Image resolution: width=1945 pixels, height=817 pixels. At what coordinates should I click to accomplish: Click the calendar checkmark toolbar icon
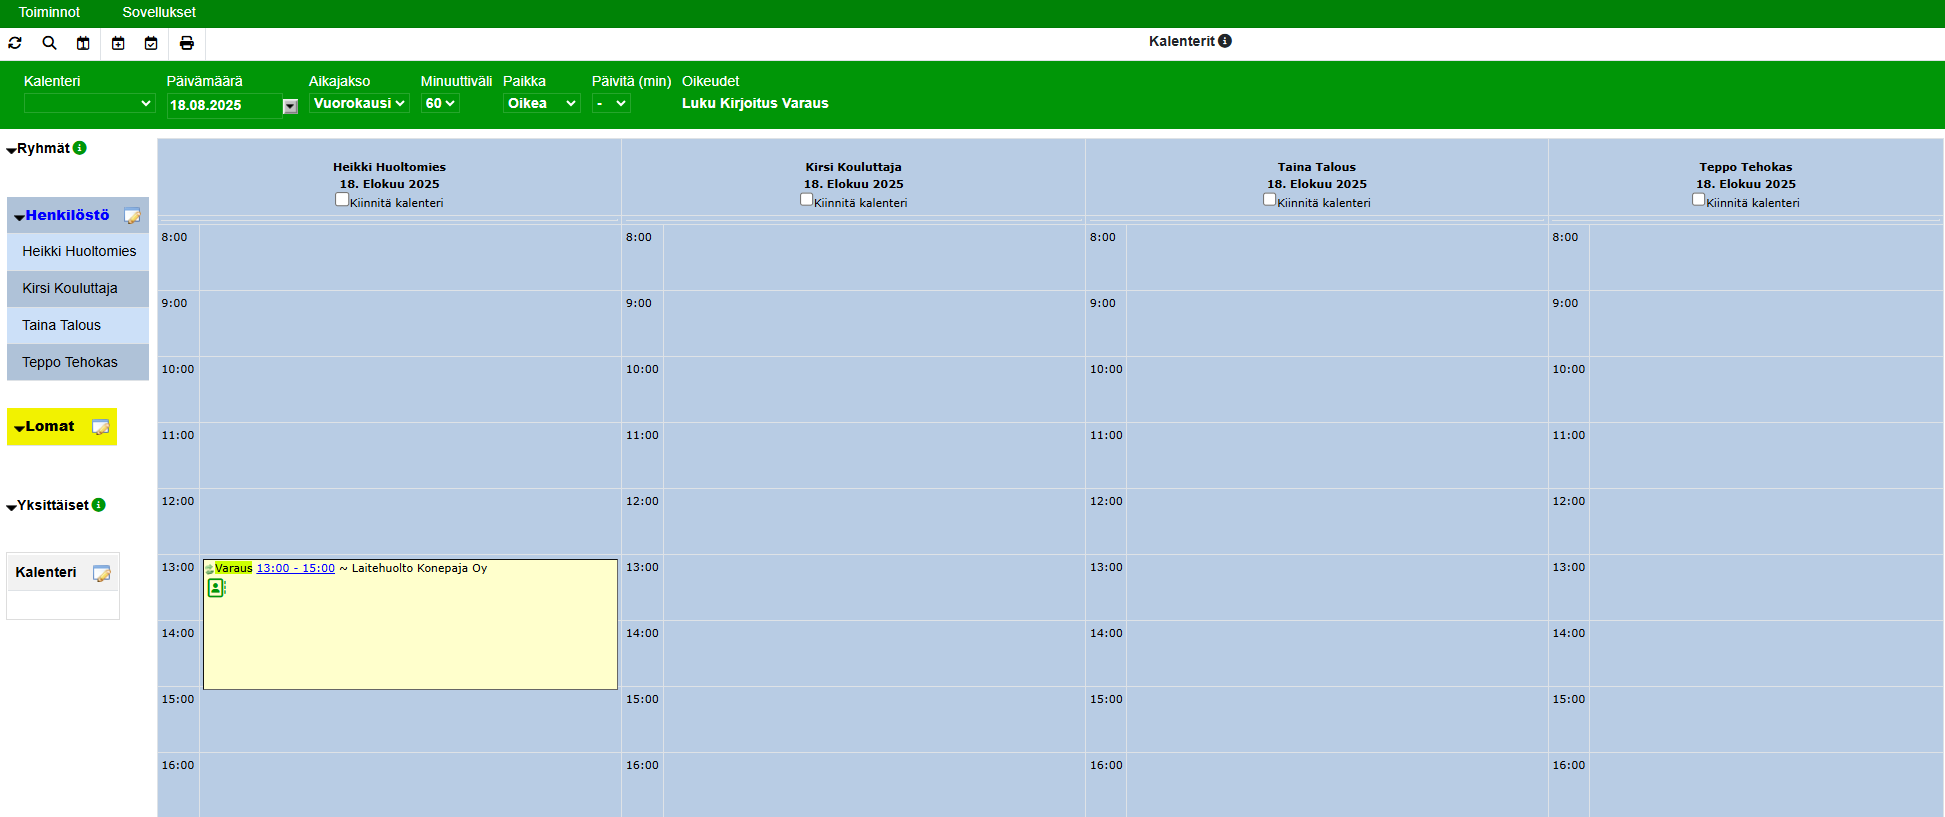(x=151, y=43)
